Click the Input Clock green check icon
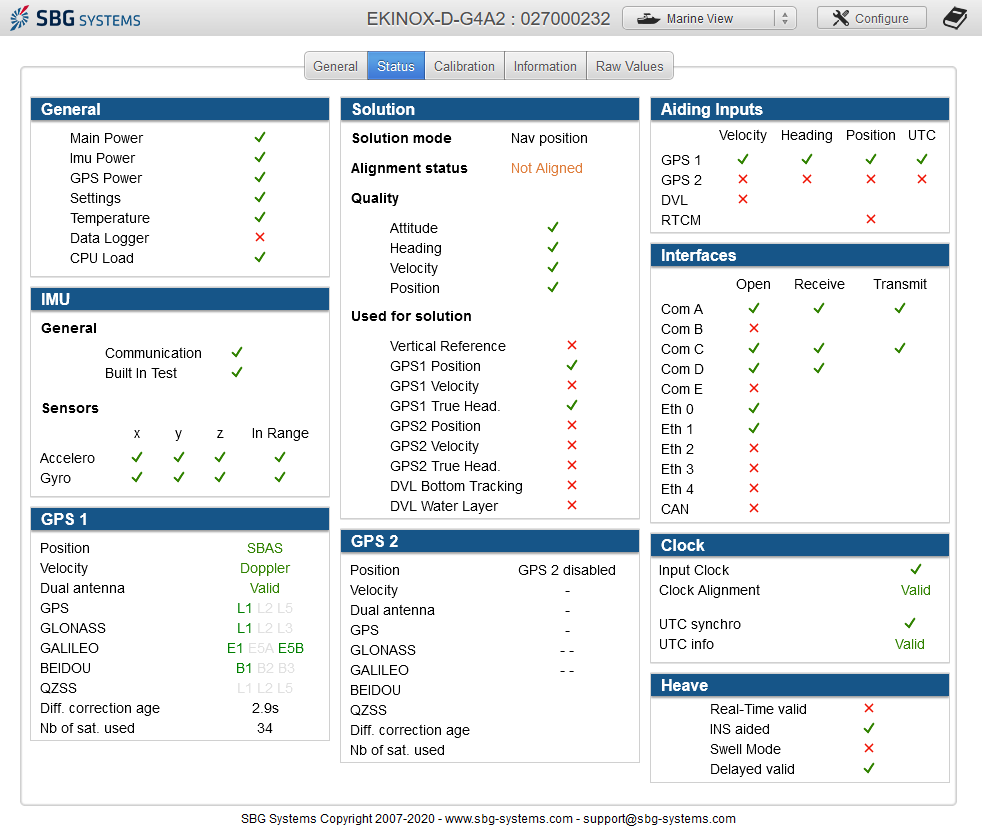The width and height of the screenshot is (982, 831). pyautogui.click(x=916, y=569)
